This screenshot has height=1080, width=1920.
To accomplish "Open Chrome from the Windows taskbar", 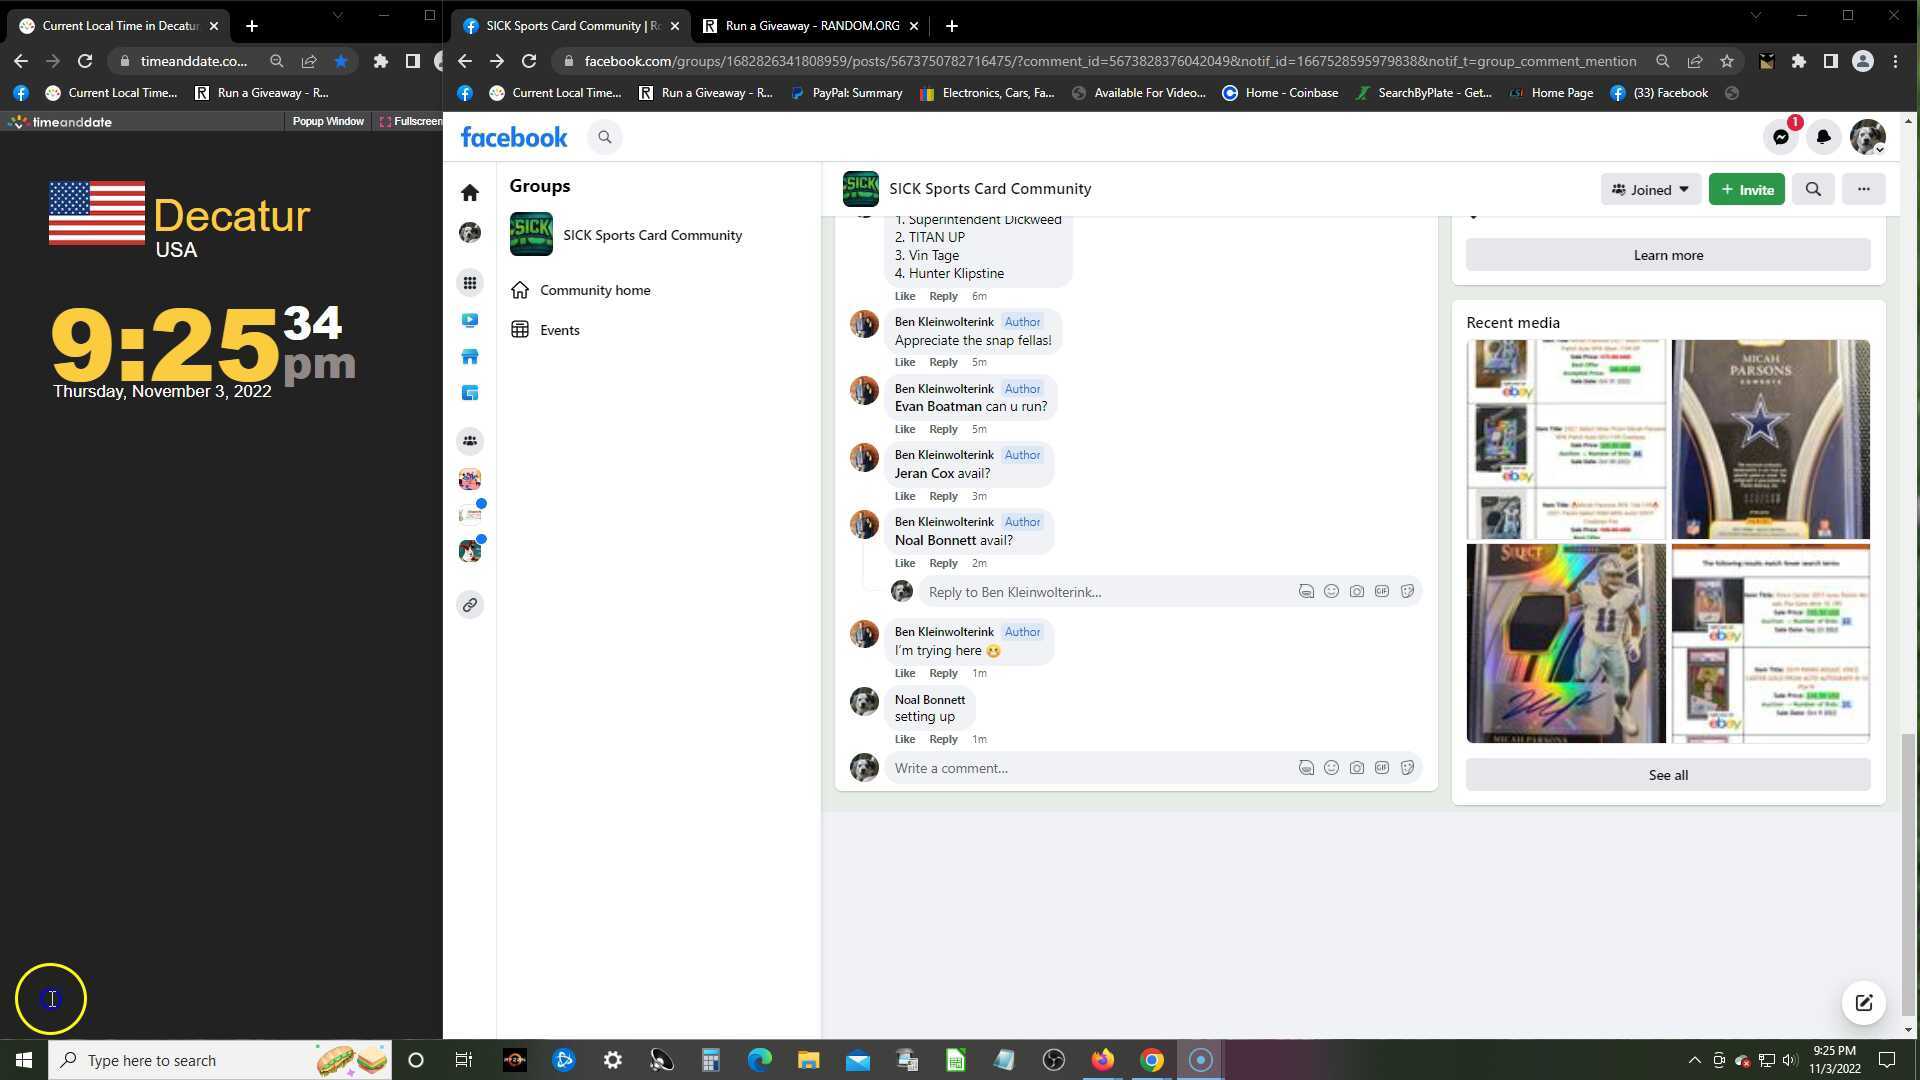I will coord(1152,1060).
